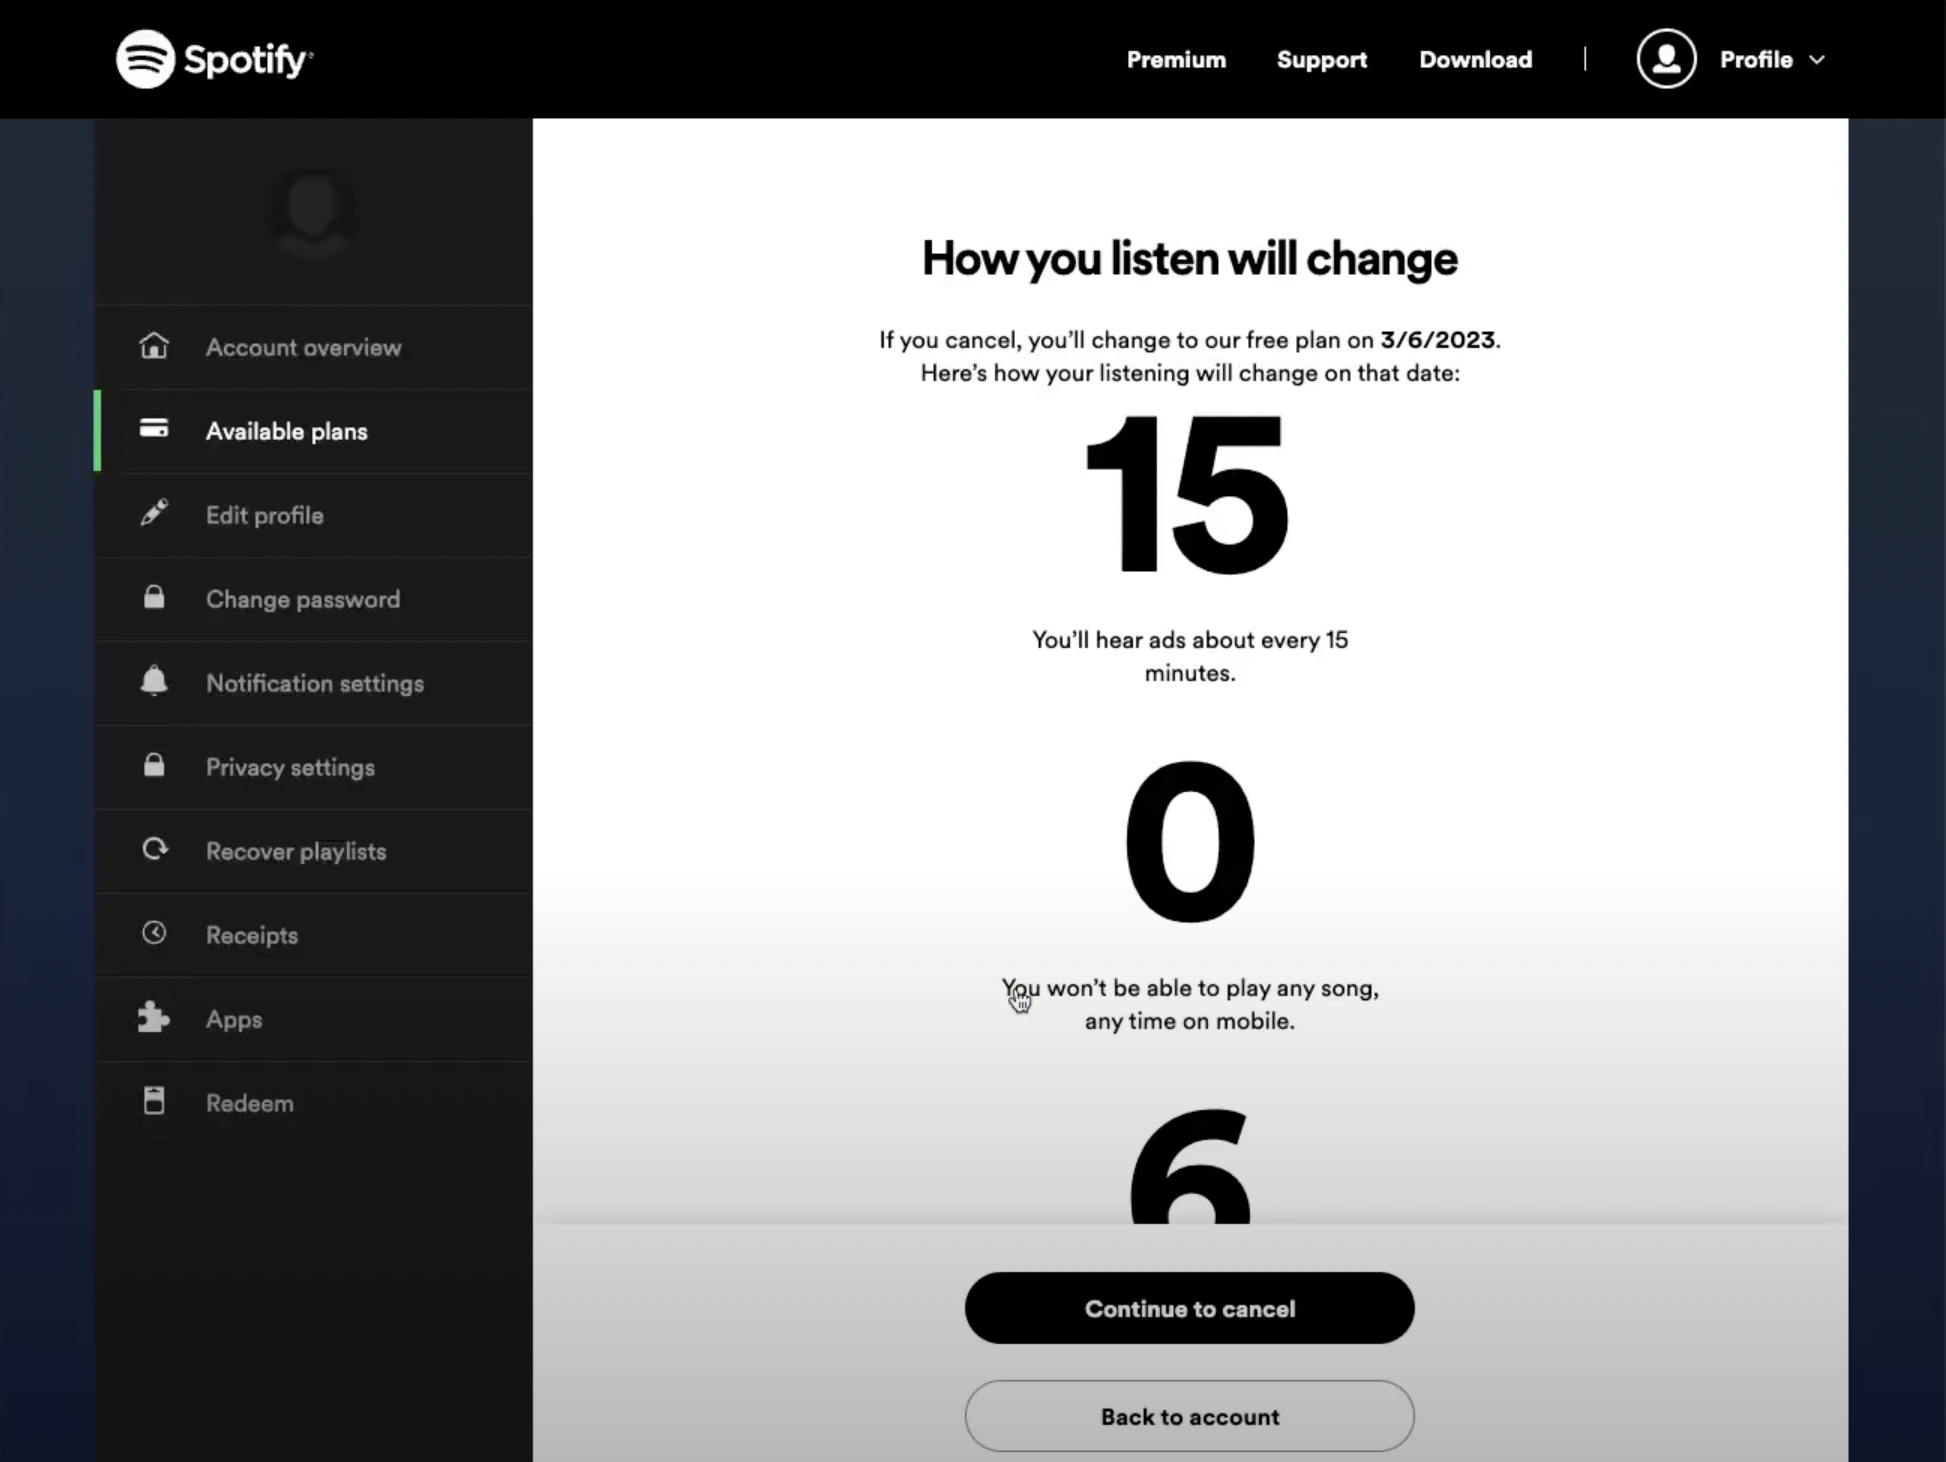The width and height of the screenshot is (1946, 1462).
Task: Click the Receipts clock icon
Action: point(154,934)
